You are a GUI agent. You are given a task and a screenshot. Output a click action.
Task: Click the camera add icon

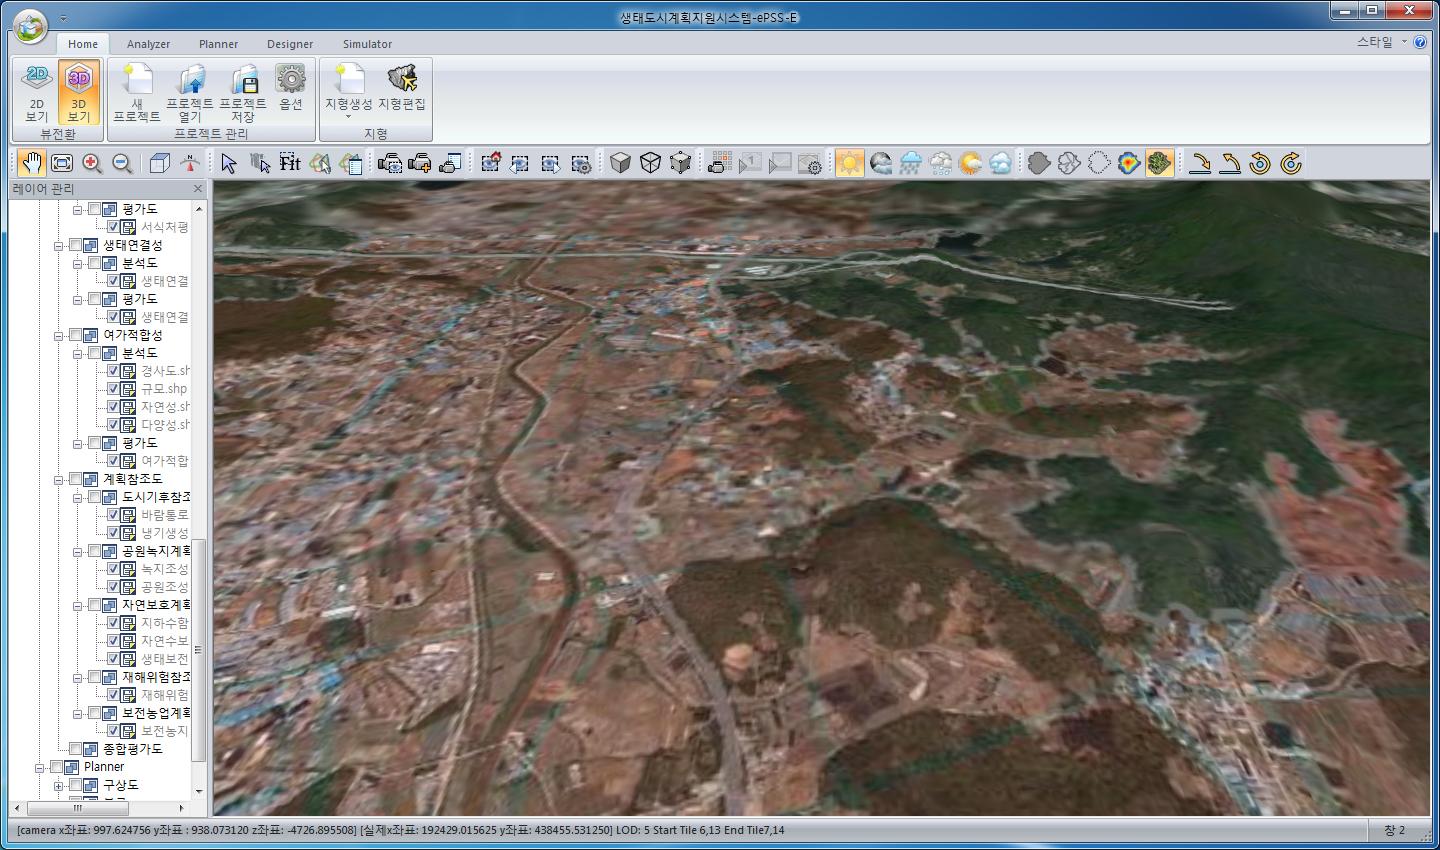point(420,163)
